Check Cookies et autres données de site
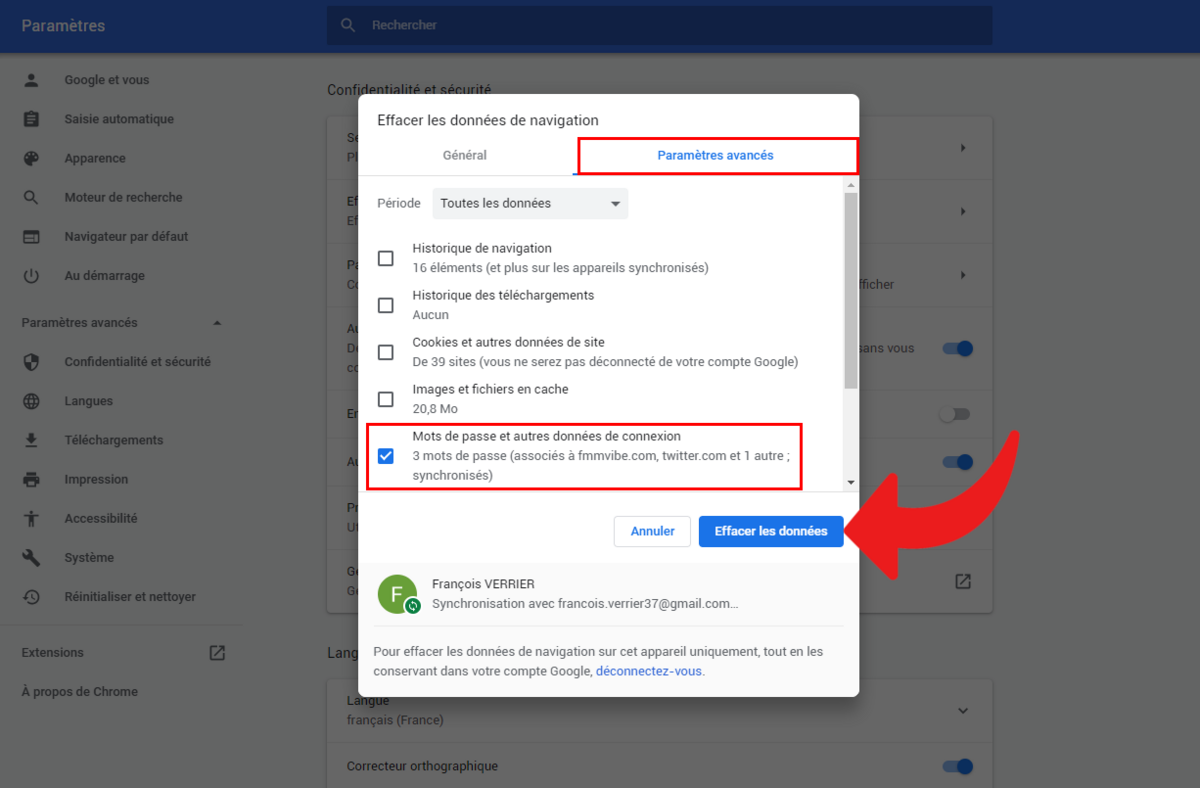Viewport: 1200px width, 788px height. point(386,352)
